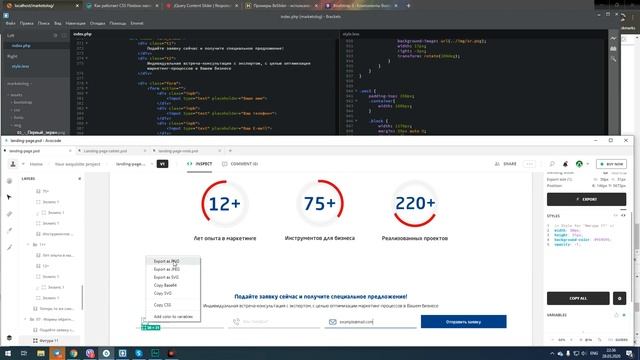Switch to the COMMENT tab
Screen dimensions: 640x360
(x=240, y=164)
